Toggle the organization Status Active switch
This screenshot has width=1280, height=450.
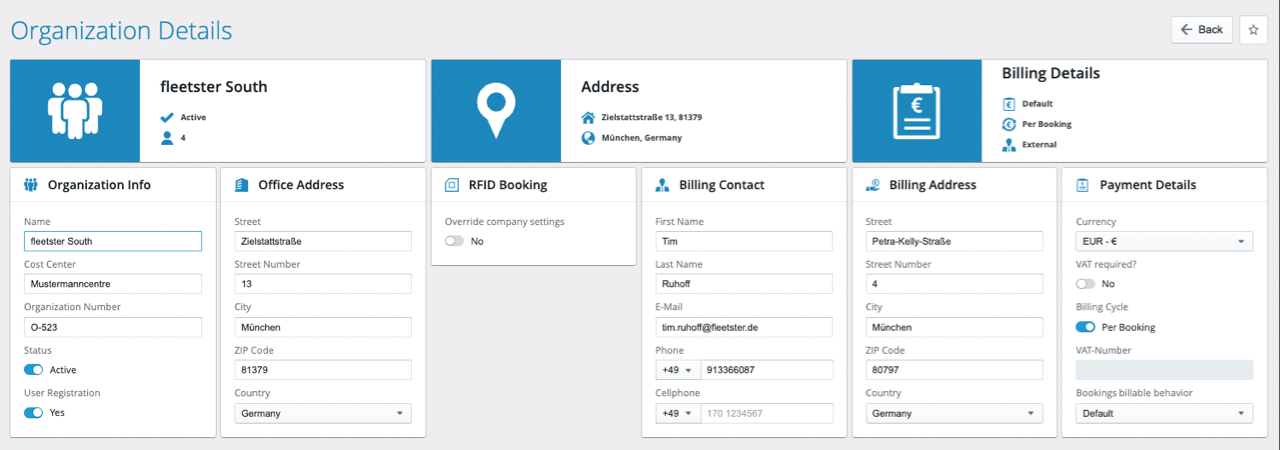(34, 370)
